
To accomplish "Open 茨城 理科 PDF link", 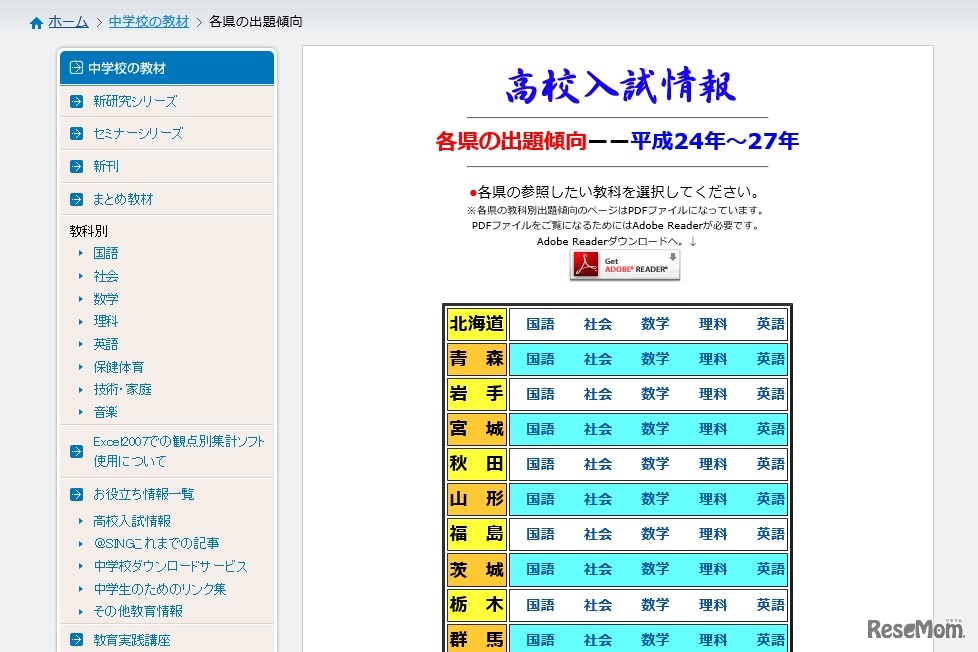I will click(x=713, y=570).
